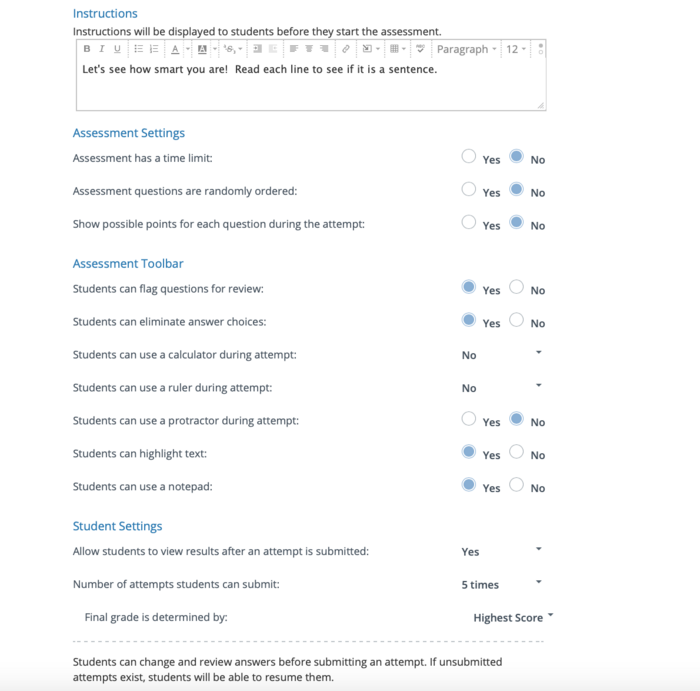This screenshot has width=700, height=691.
Task: Select No for flagging questions for review
Action: coord(516,288)
